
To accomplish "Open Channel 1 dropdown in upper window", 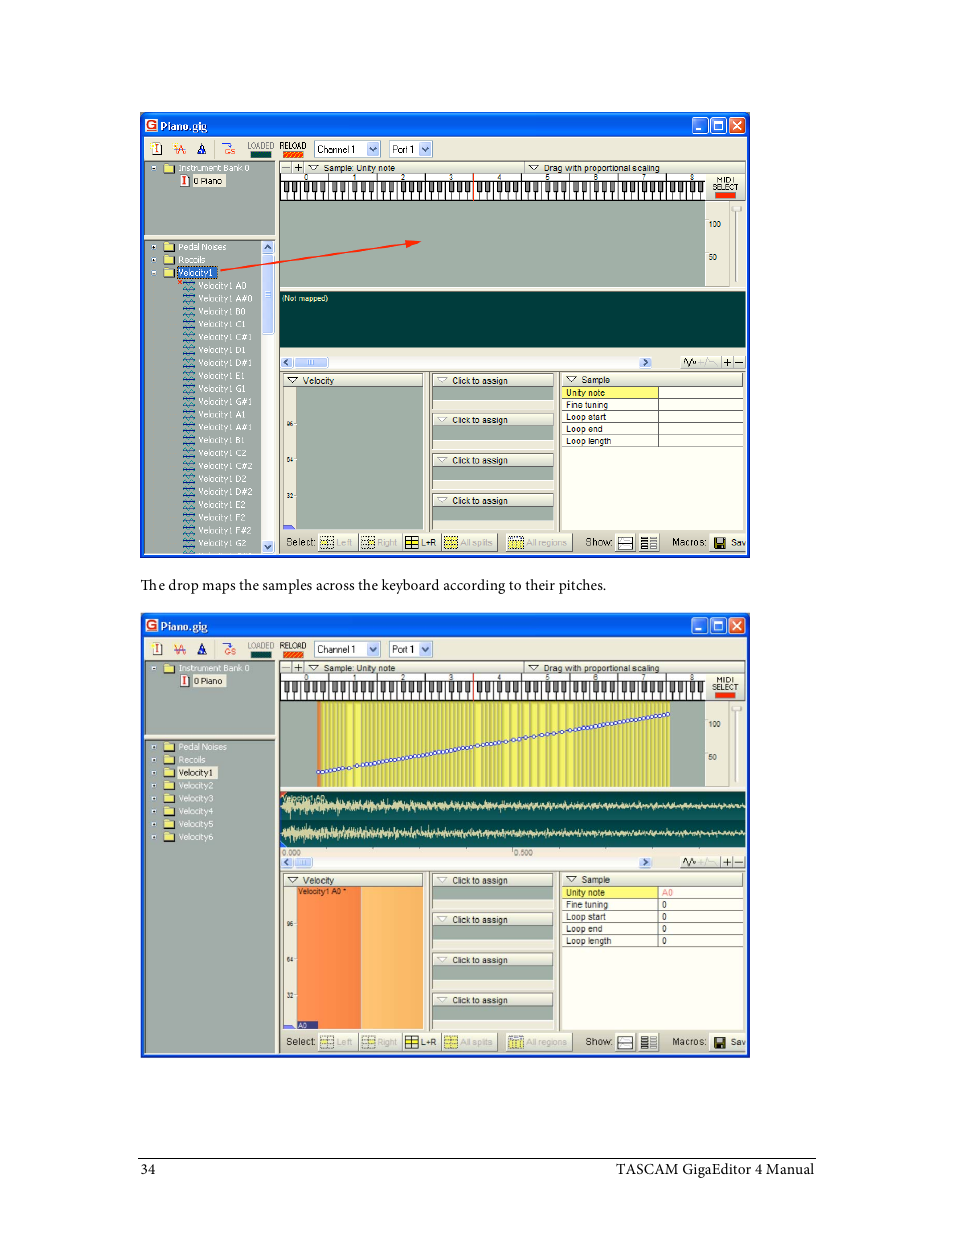I will [374, 149].
